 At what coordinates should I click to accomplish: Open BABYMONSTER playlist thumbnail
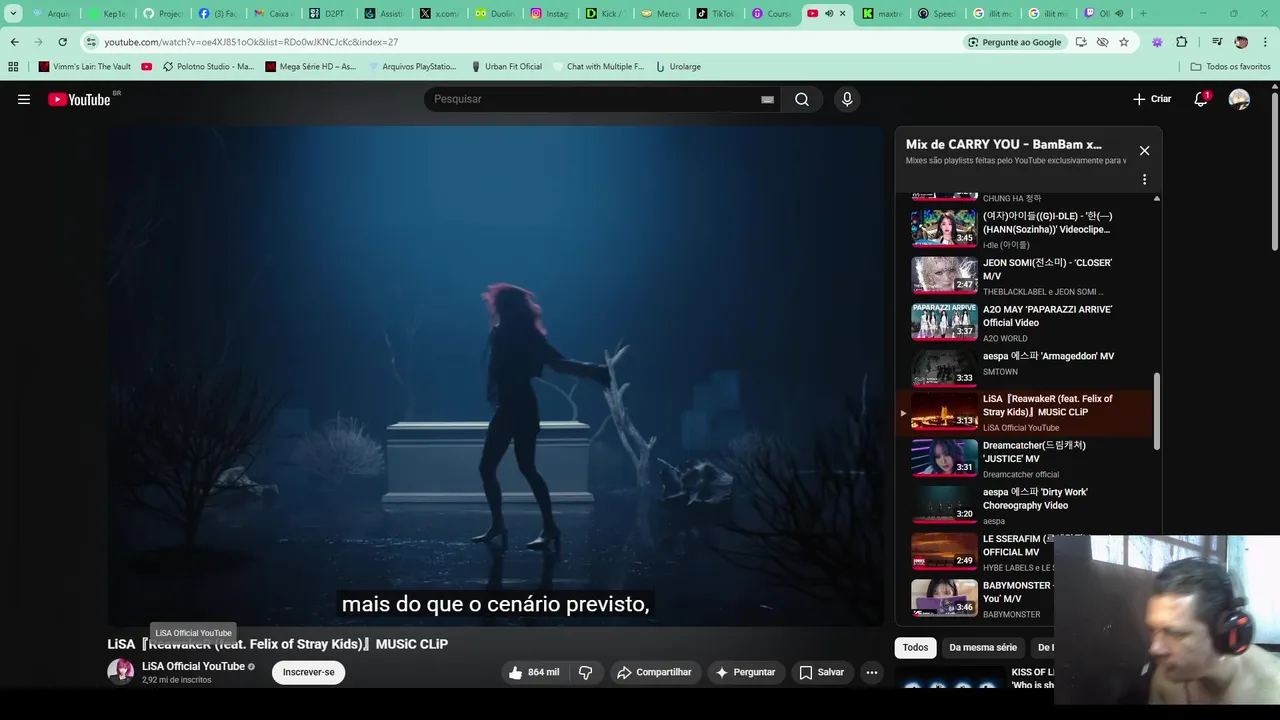tap(944, 598)
